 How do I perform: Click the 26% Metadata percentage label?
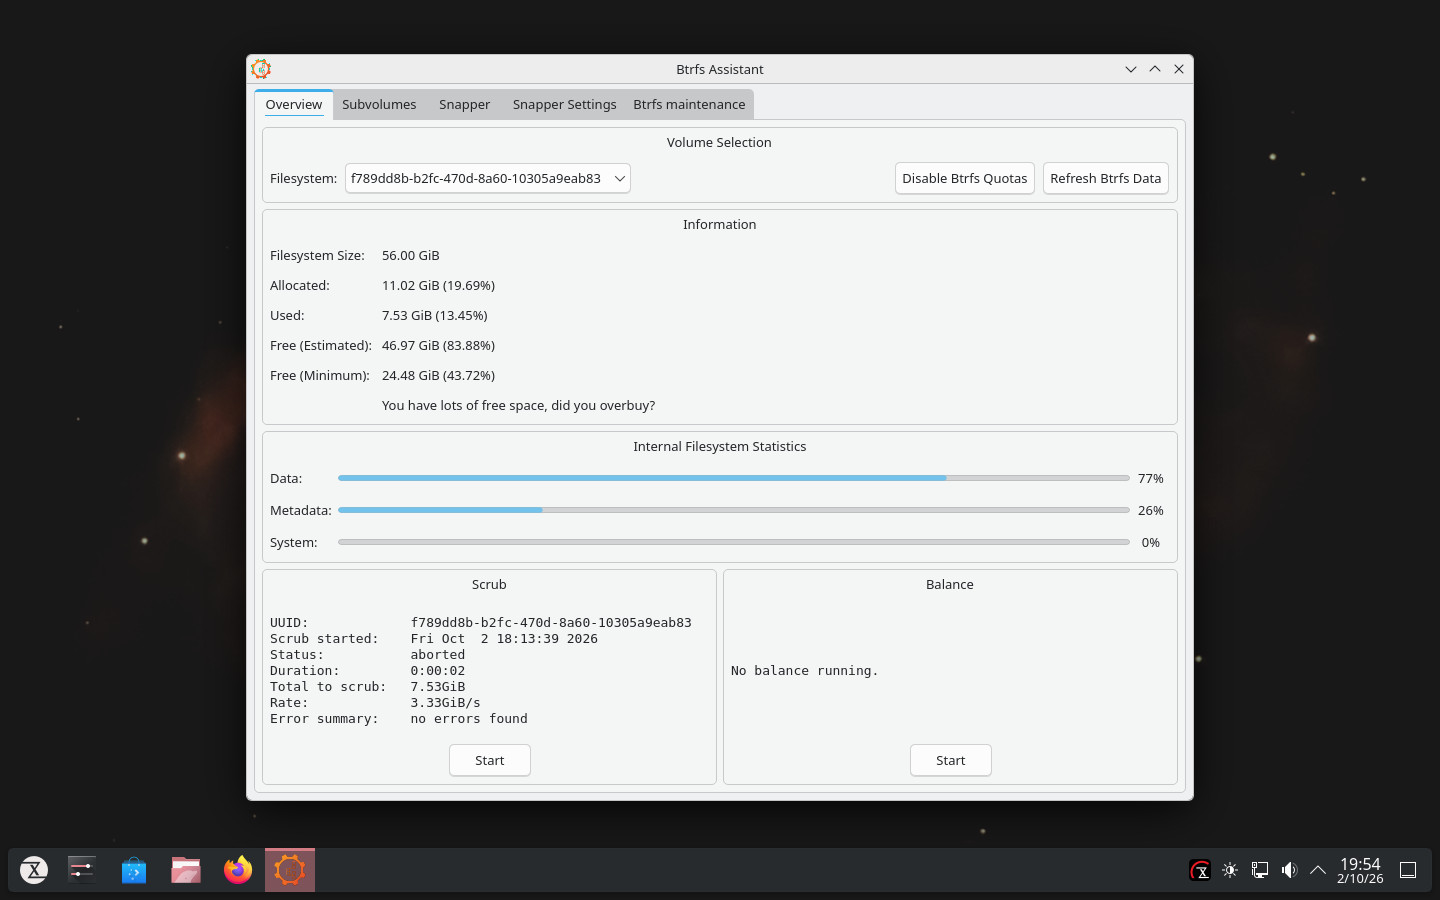(x=1151, y=510)
